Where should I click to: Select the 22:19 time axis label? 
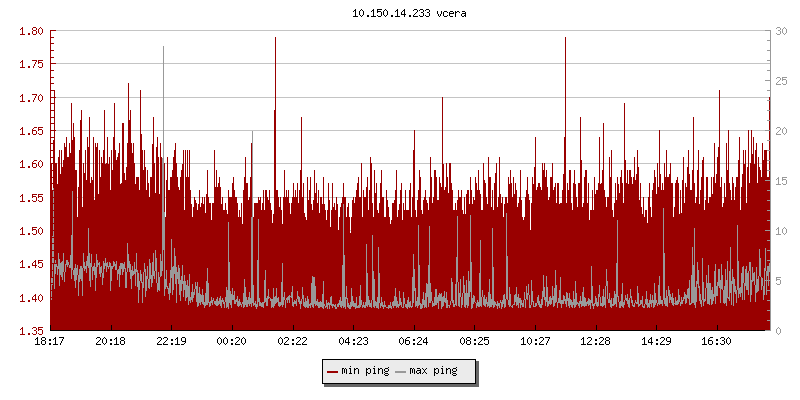point(171,341)
